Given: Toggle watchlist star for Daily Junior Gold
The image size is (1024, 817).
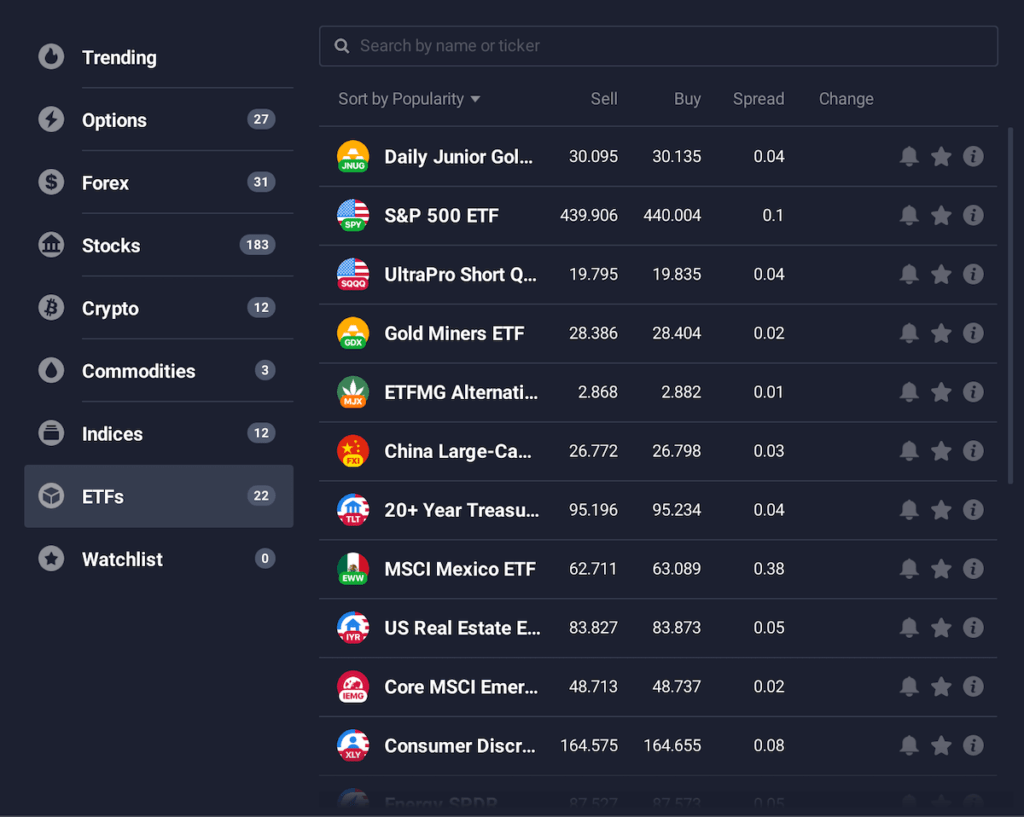Looking at the screenshot, I should 941,156.
